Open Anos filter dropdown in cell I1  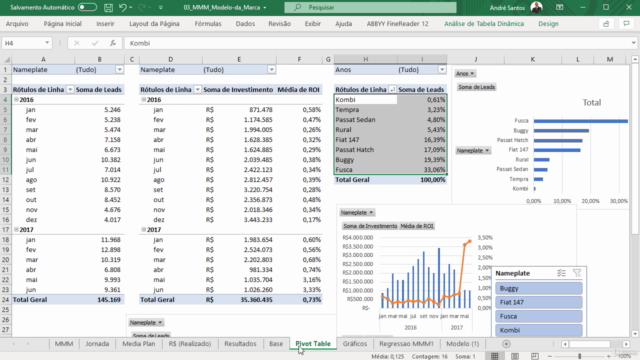(442, 70)
